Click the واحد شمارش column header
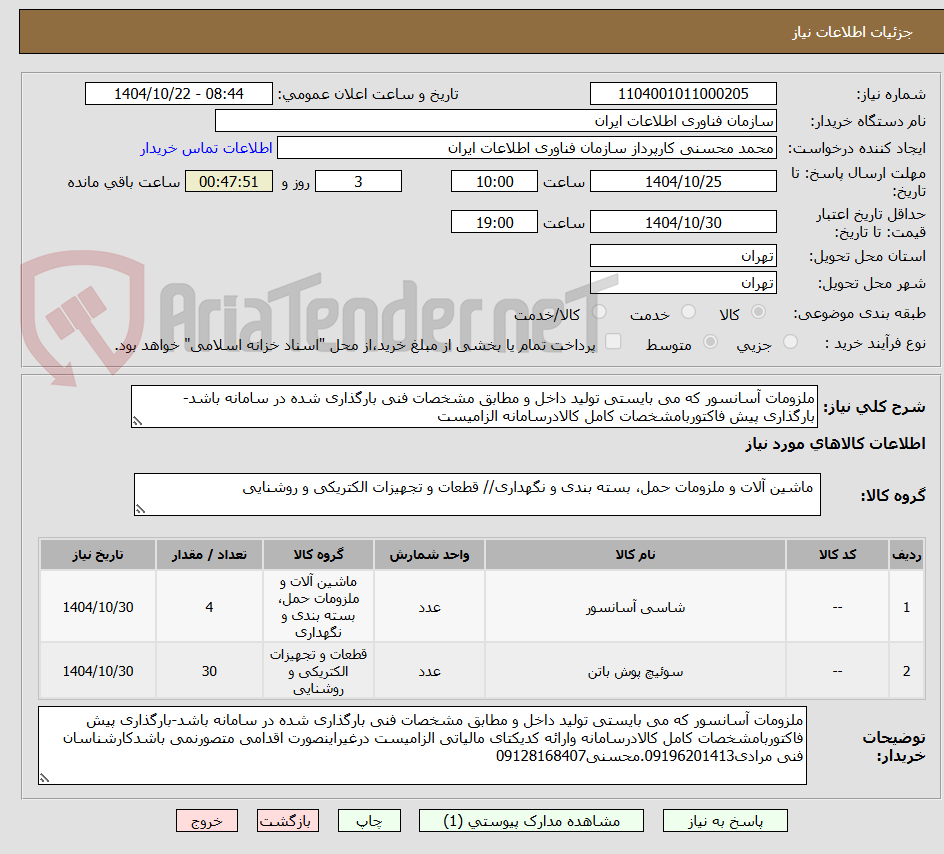Image resolution: width=944 pixels, height=854 pixels. coord(429,554)
